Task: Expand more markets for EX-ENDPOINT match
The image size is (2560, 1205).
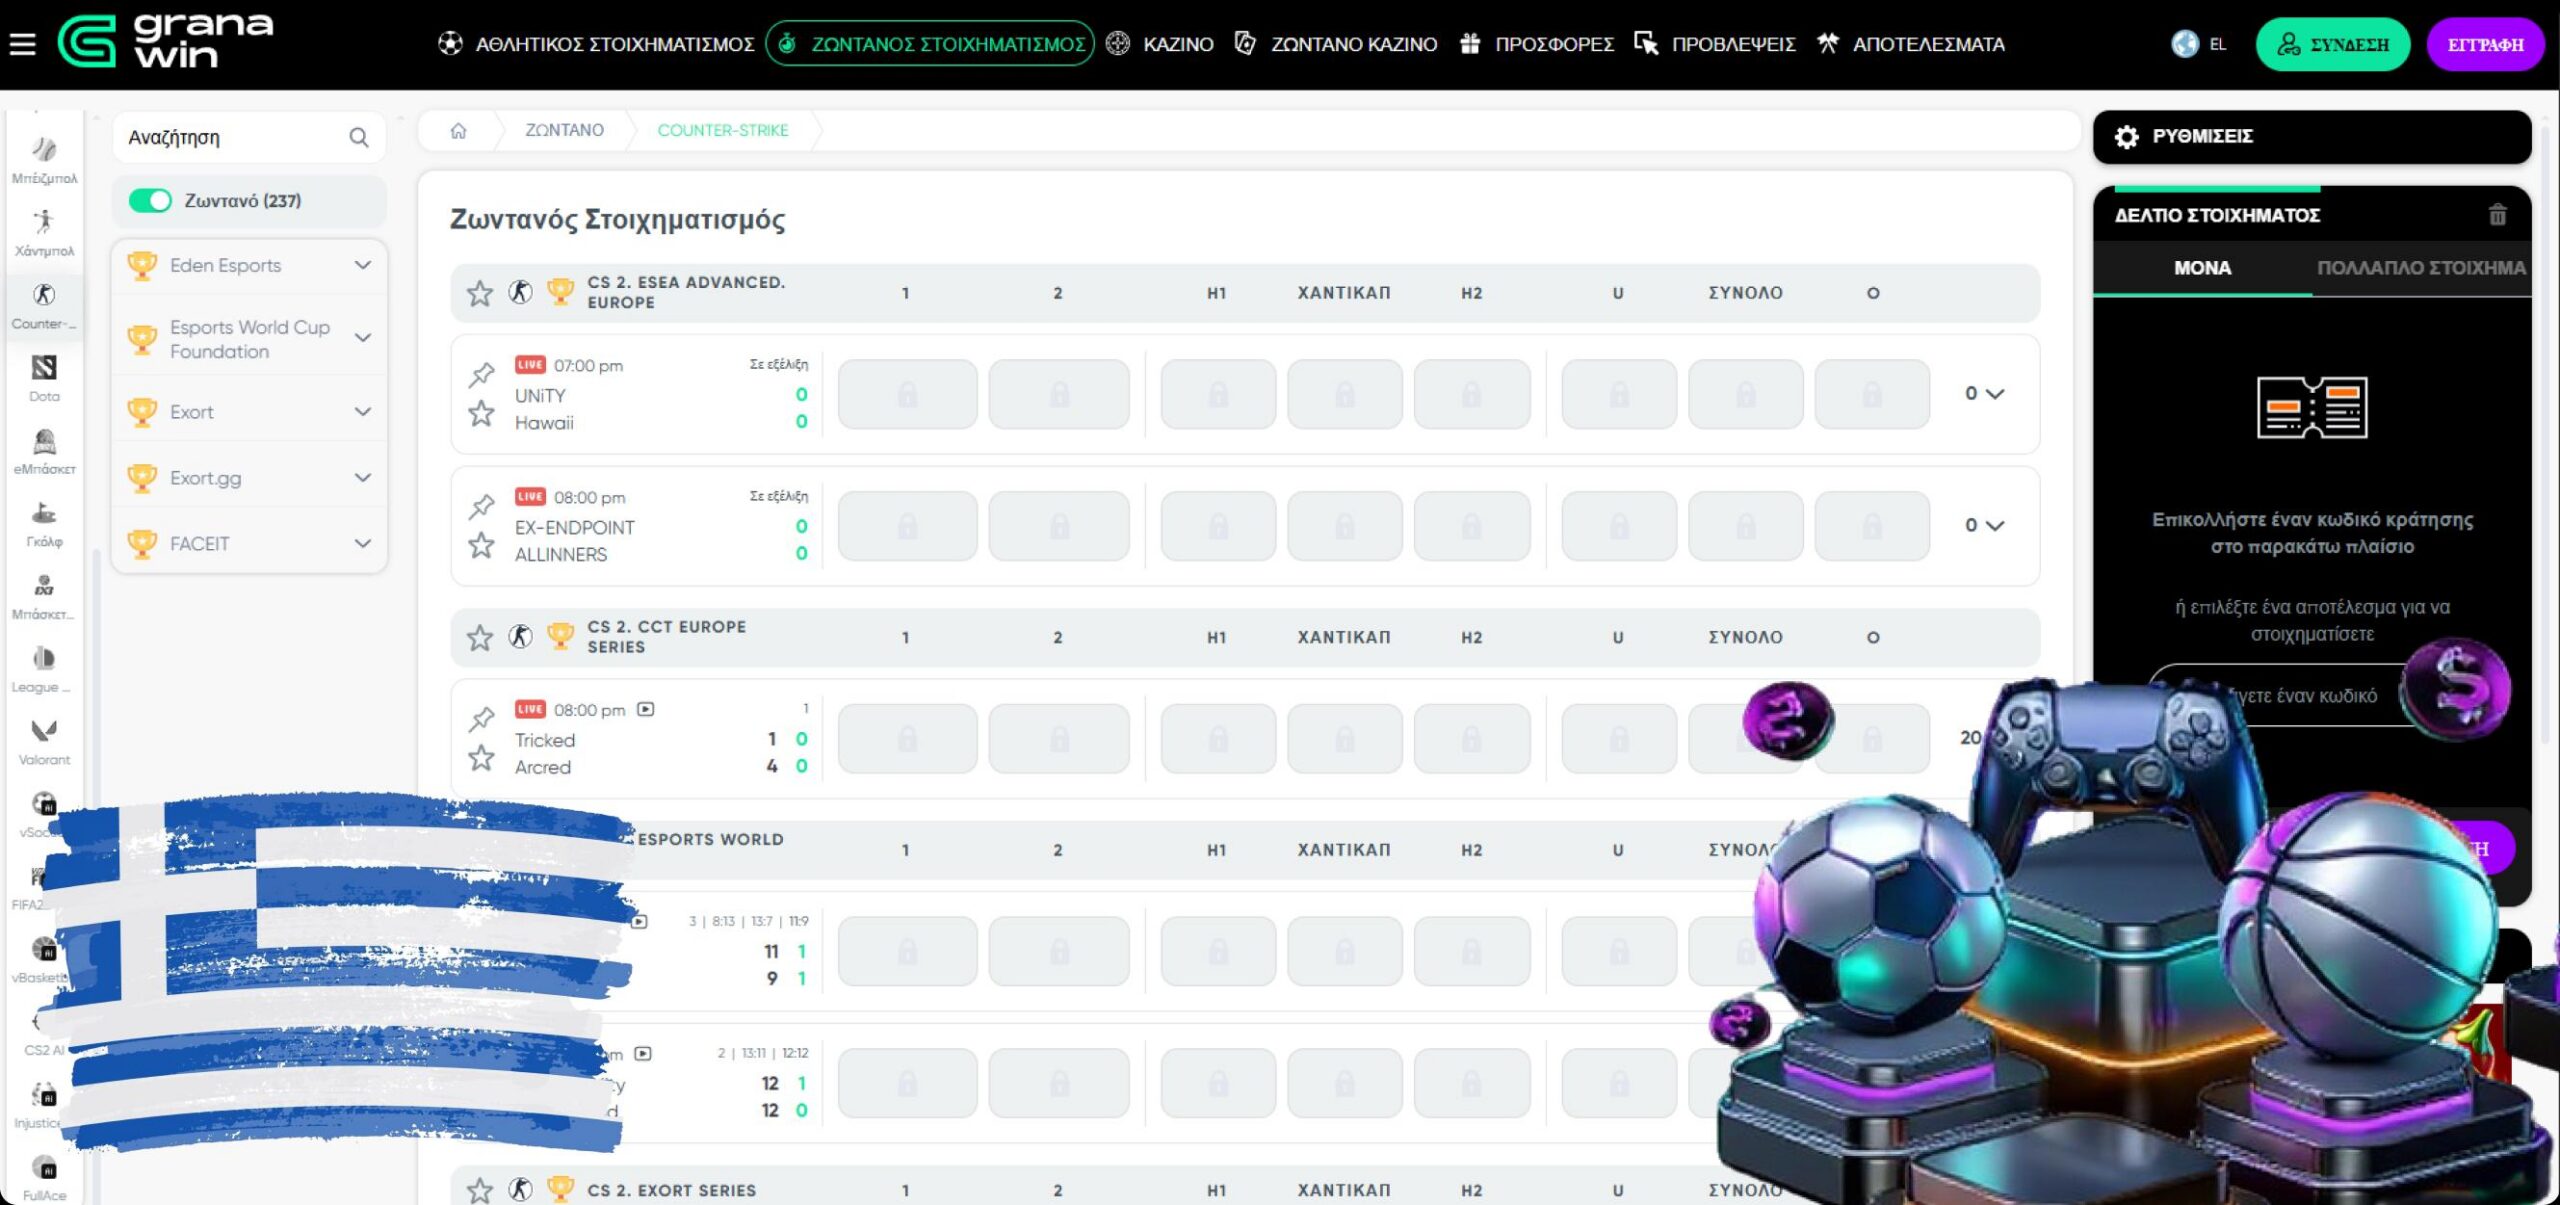Action: [1994, 526]
